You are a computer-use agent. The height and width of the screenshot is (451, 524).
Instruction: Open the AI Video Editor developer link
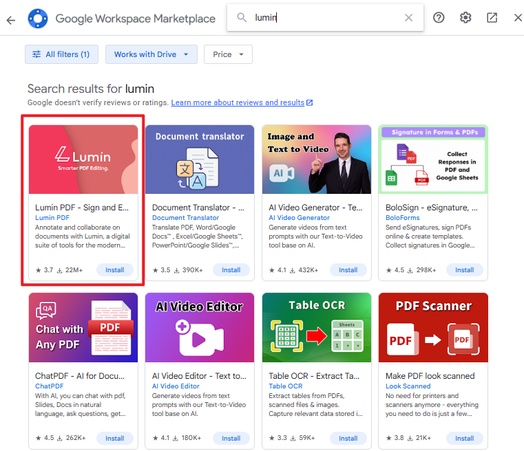[175, 386]
